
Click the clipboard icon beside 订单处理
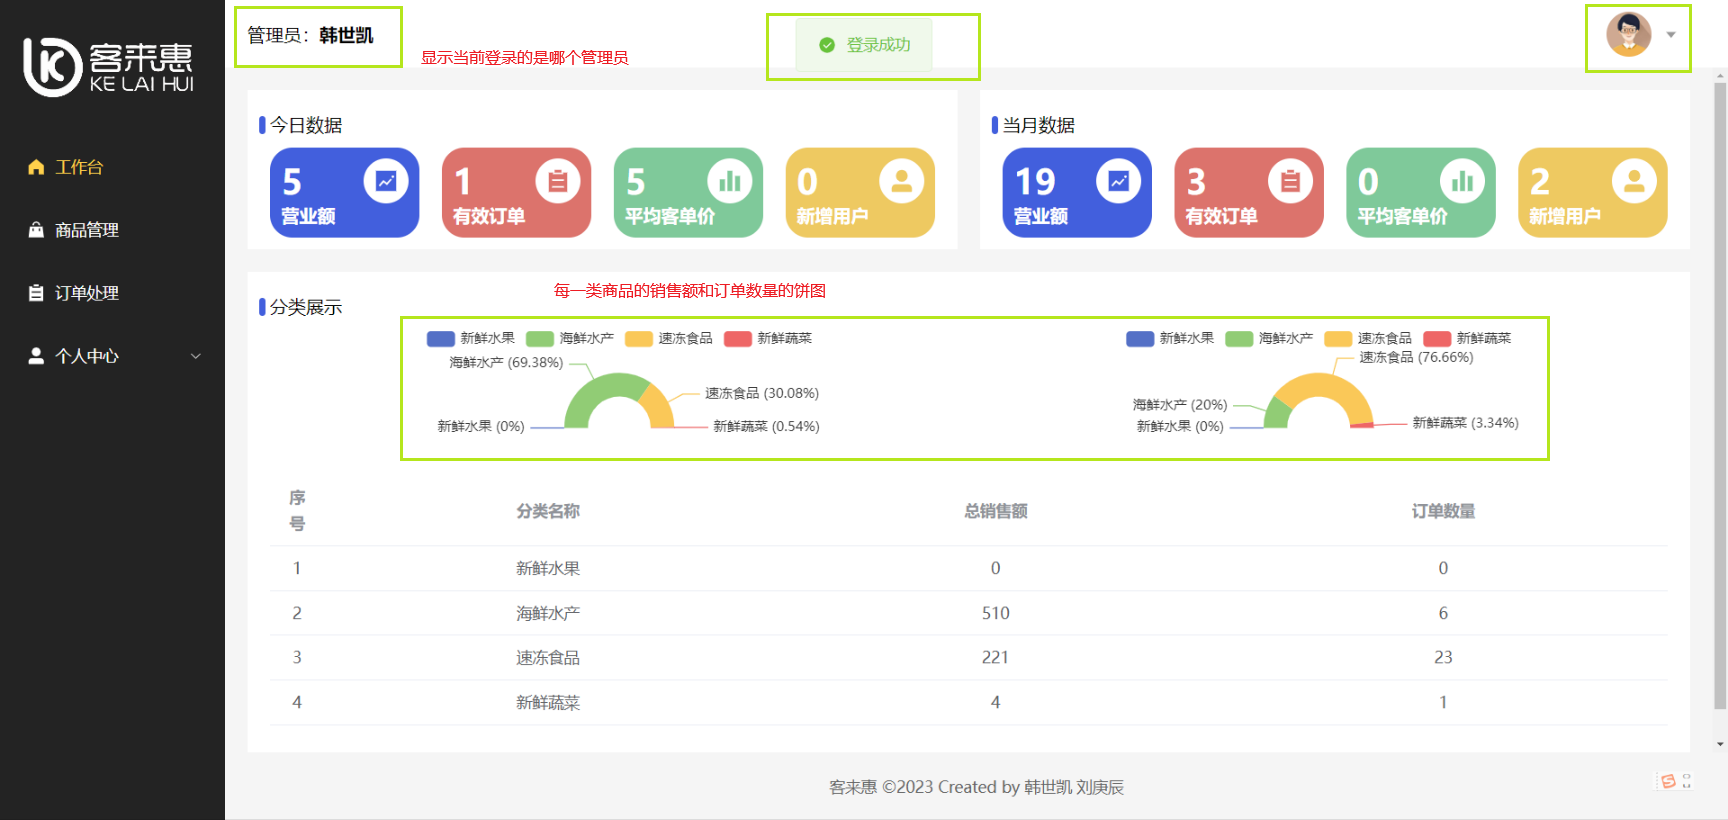(x=36, y=293)
